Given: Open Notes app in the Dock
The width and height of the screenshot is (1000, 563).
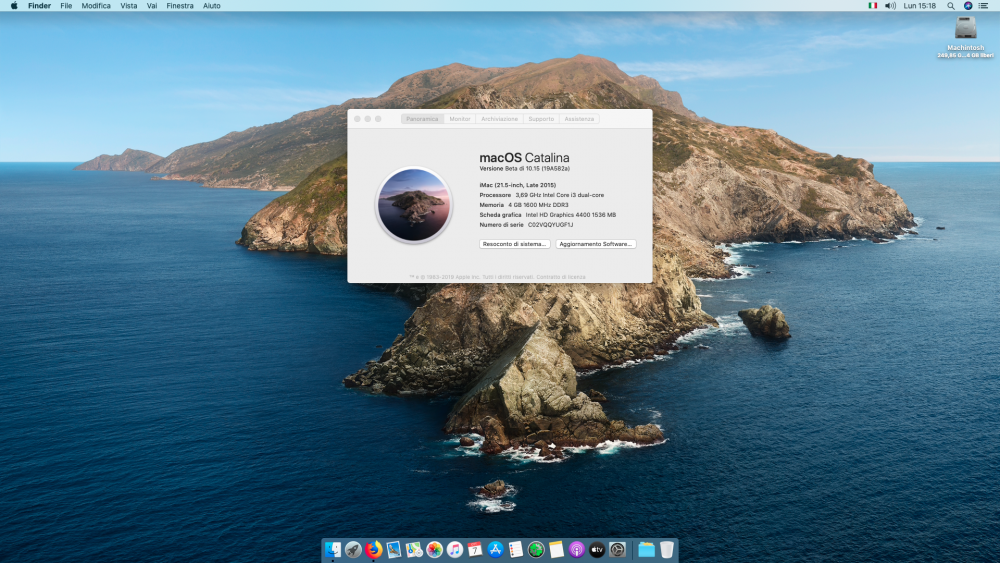Looking at the screenshot, I should coord(557,549).
